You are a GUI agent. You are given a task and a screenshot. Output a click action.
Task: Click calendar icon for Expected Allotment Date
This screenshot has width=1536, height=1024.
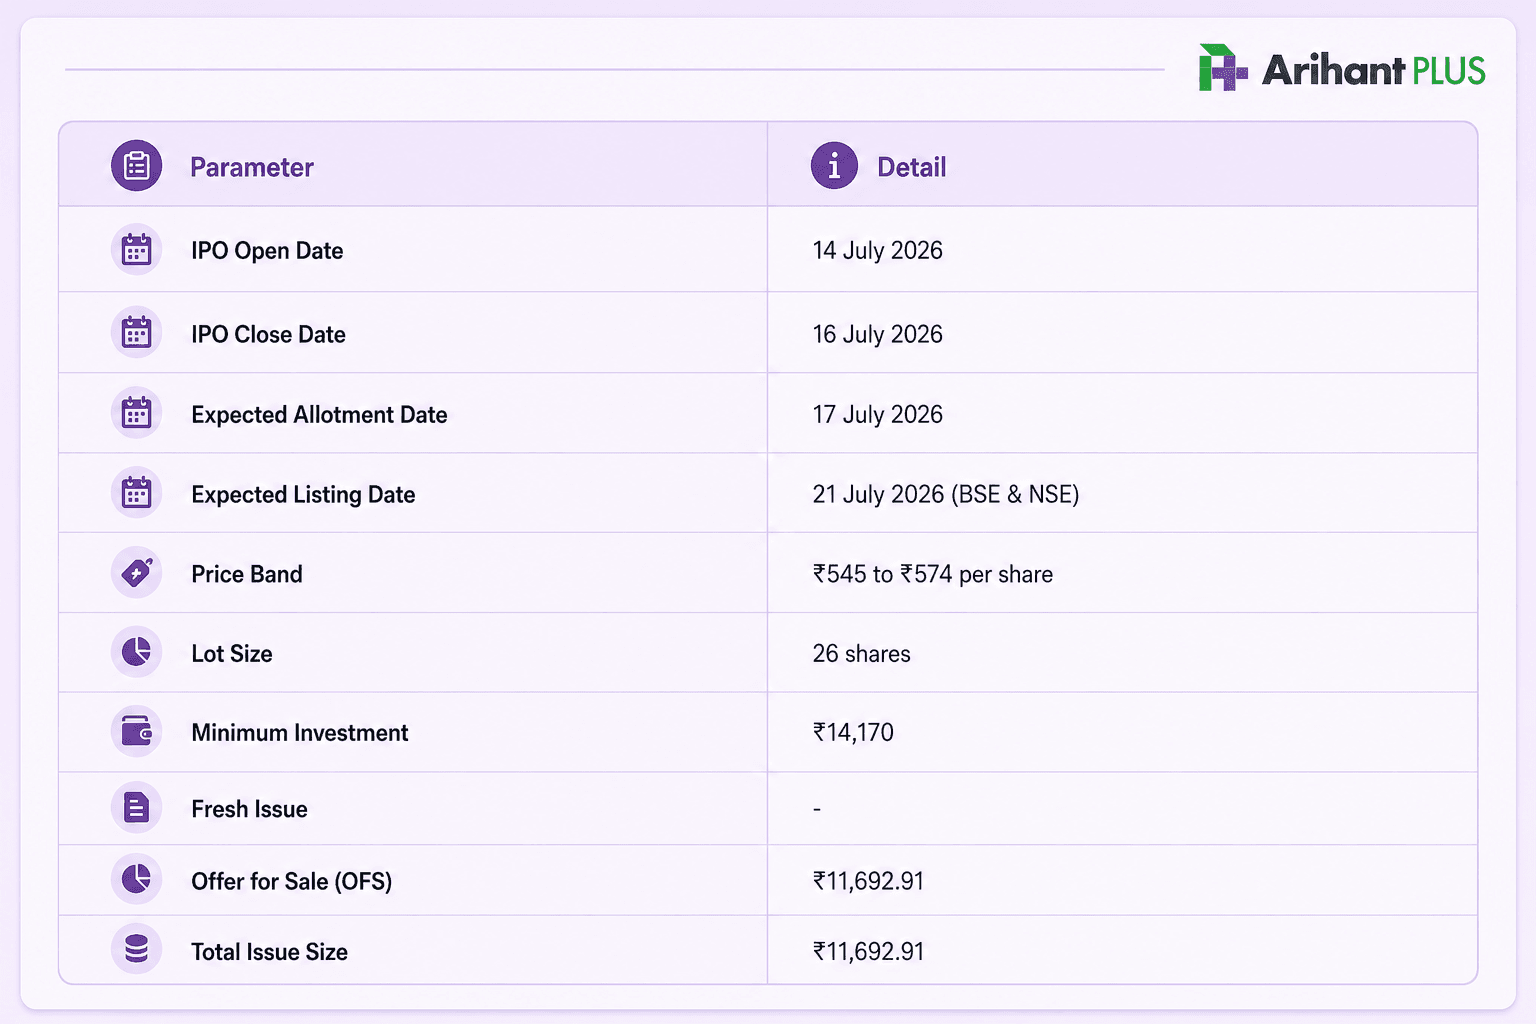pos(136,413)
